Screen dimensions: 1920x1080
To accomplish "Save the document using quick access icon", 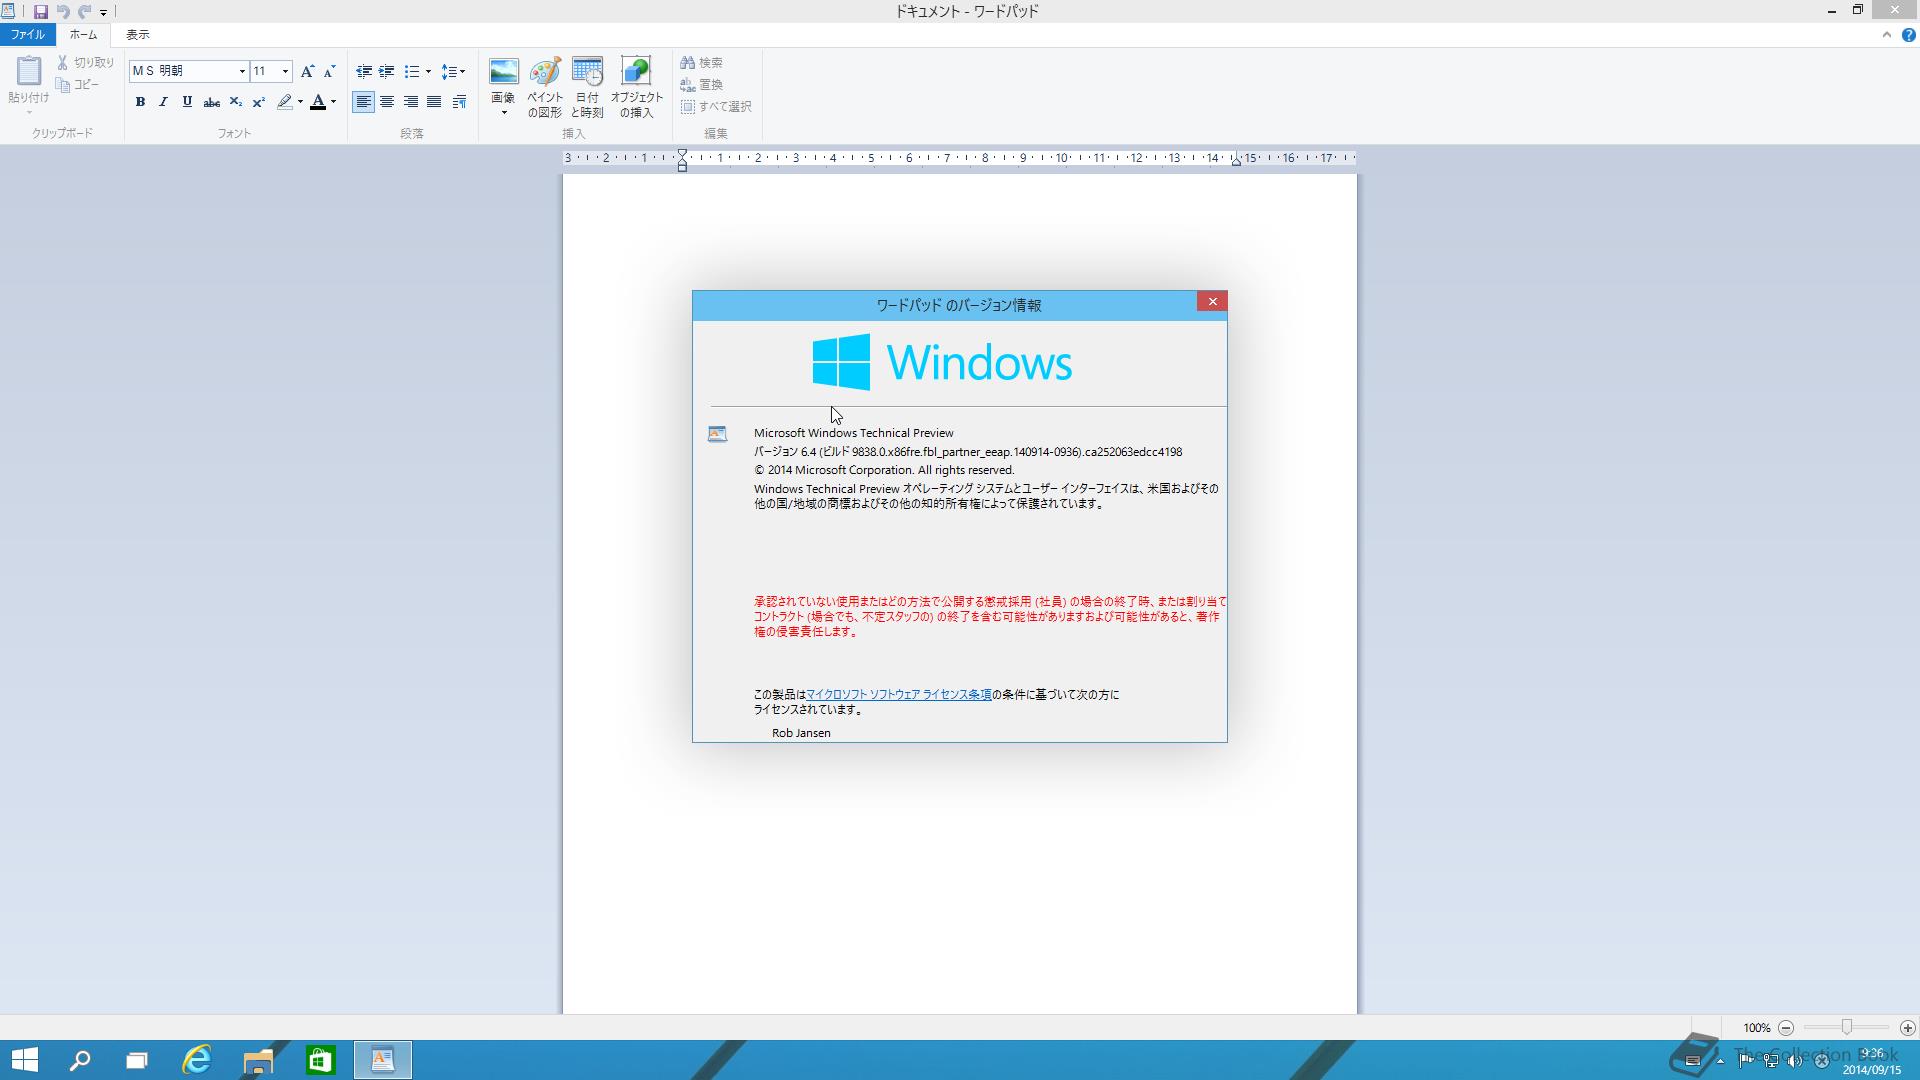I will [x=41, y=12].
